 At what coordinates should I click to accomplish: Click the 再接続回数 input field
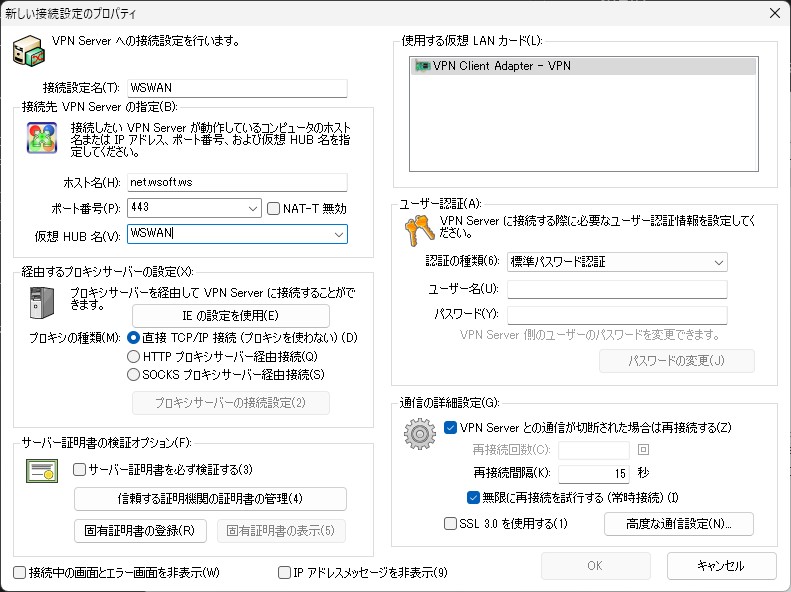594,450
